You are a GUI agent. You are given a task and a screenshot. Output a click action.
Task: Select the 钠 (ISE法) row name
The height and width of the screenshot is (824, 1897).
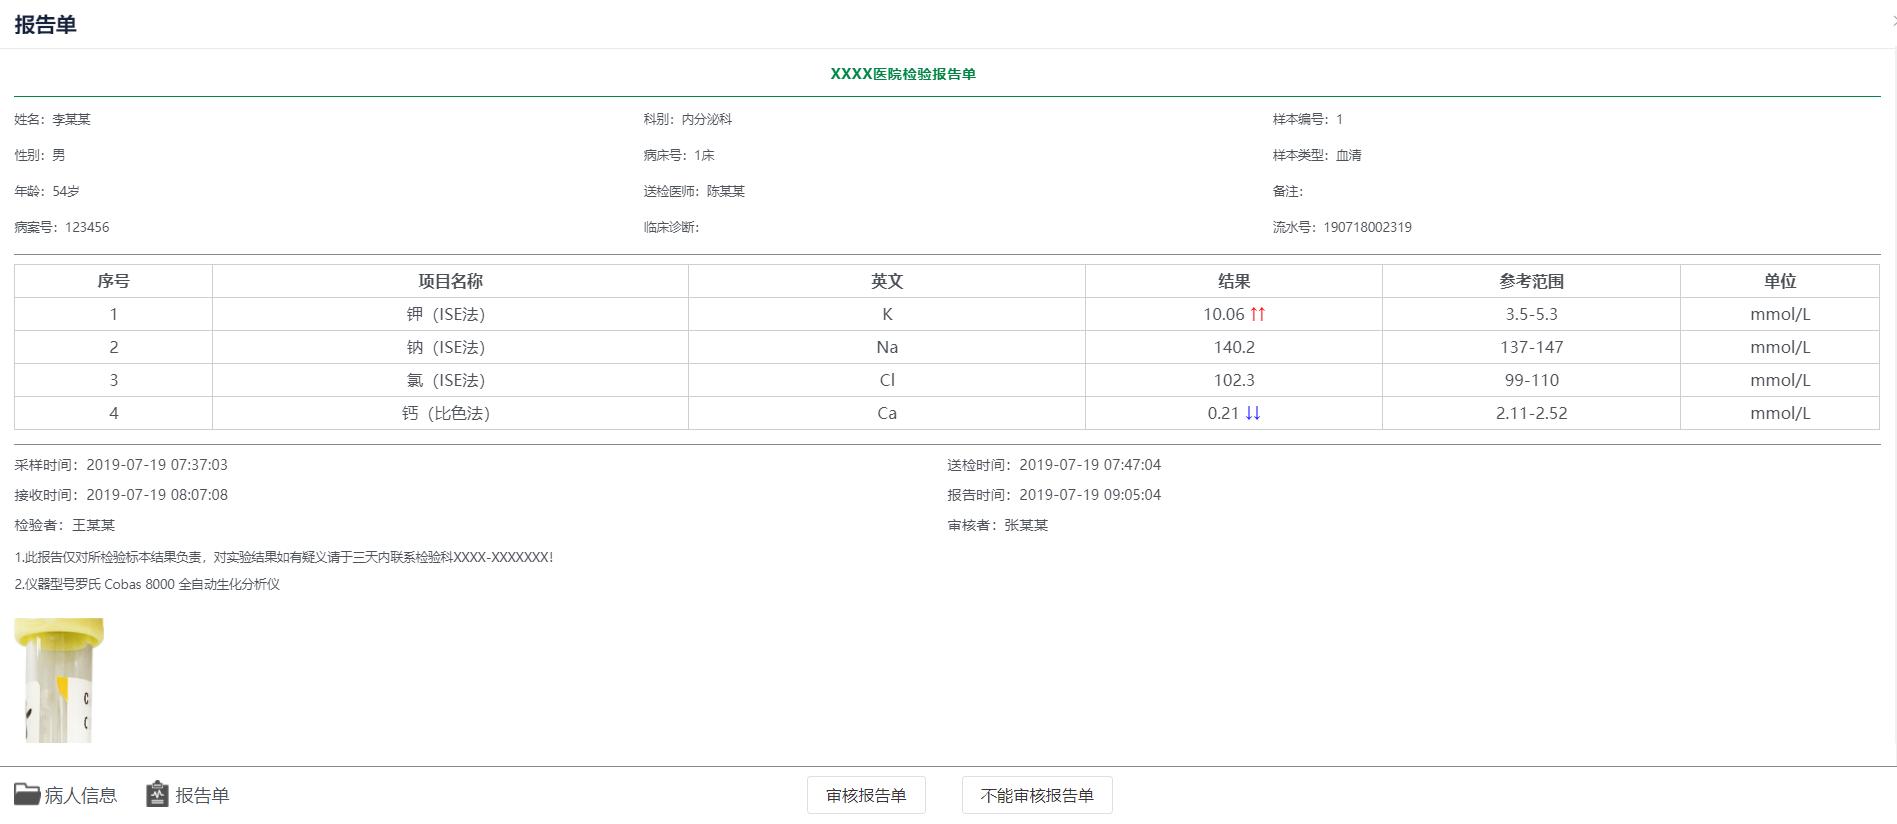446,347
